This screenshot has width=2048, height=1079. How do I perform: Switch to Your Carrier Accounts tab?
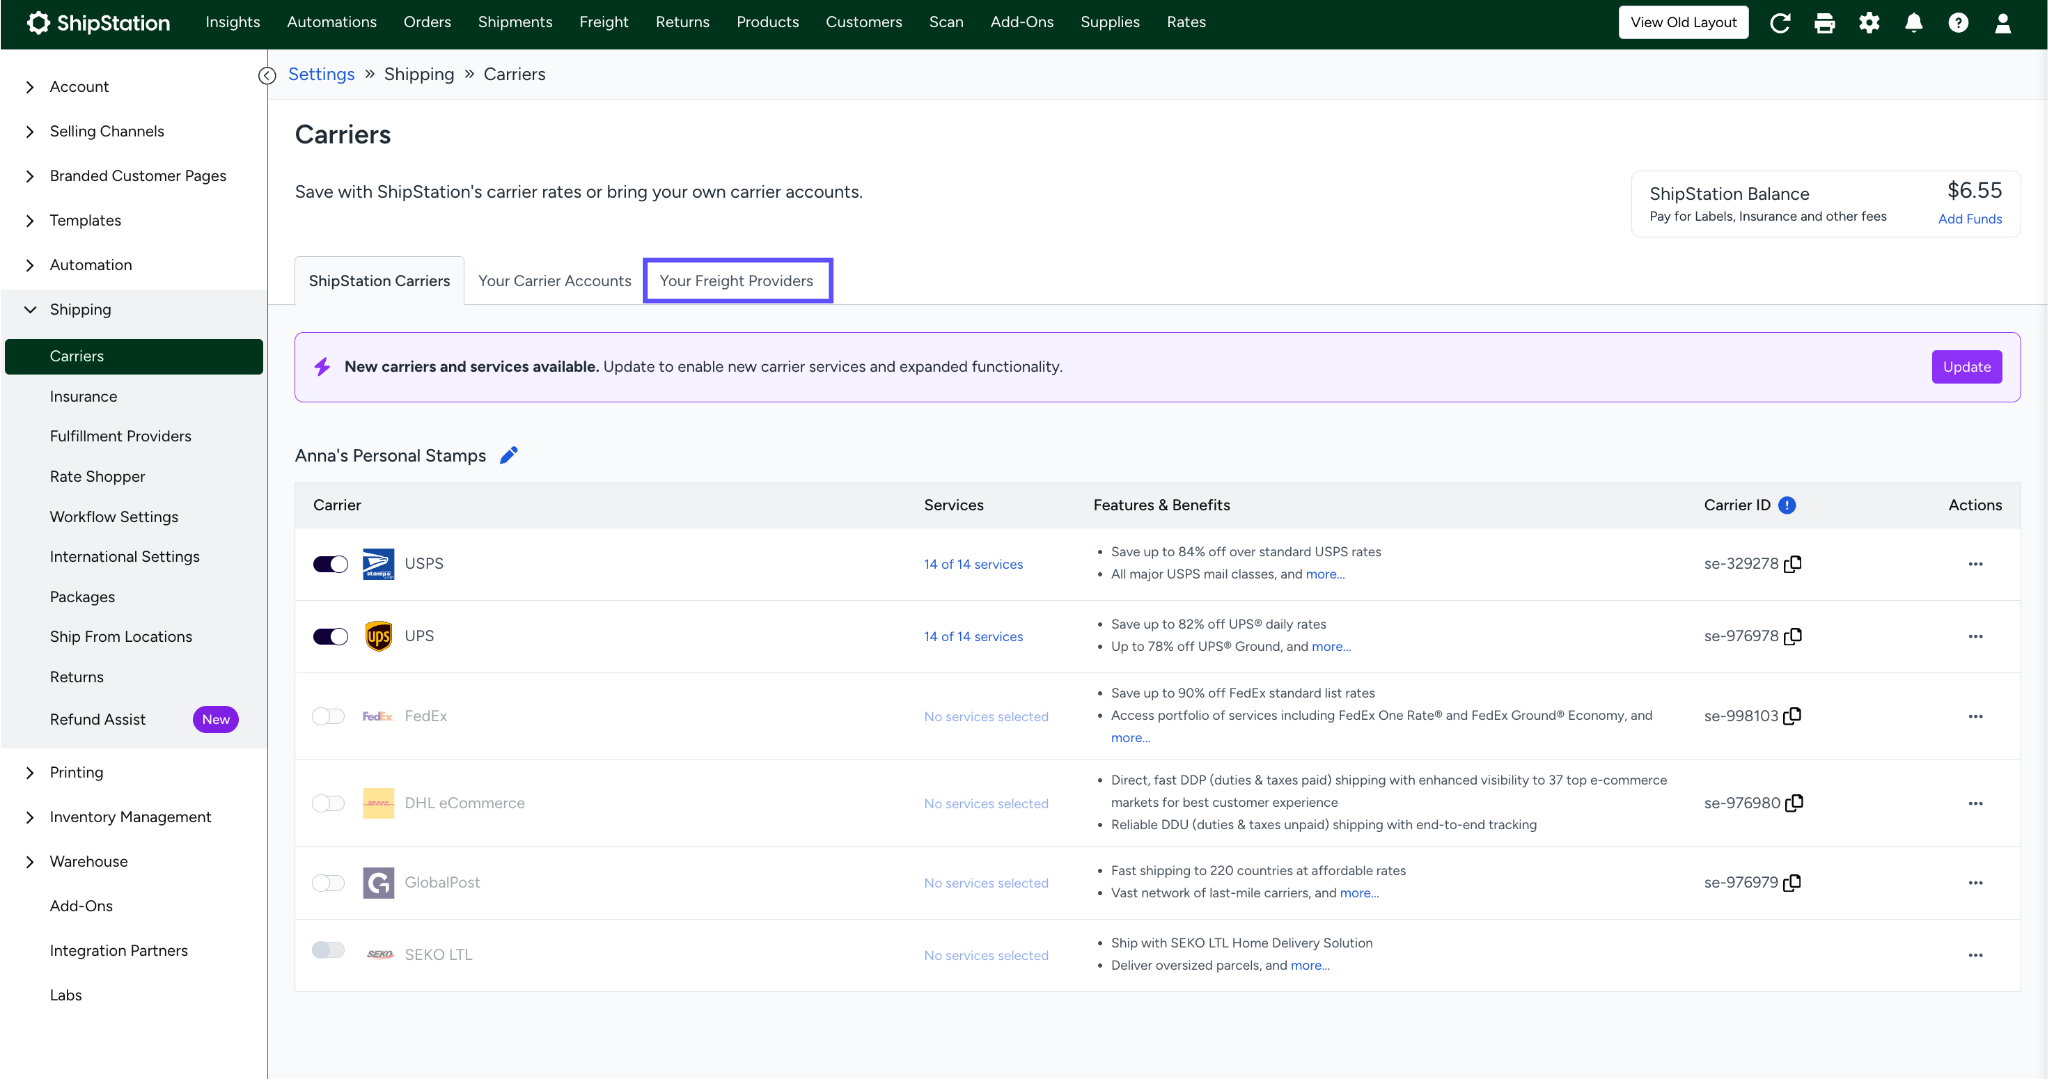[555, 281]
